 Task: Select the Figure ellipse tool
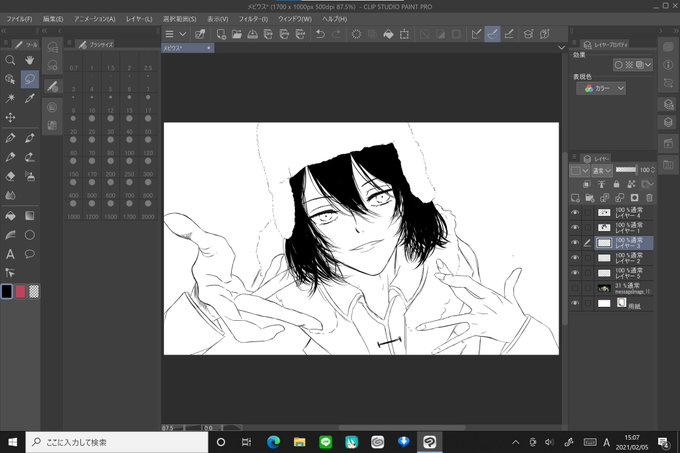click(x=29, y=235)
